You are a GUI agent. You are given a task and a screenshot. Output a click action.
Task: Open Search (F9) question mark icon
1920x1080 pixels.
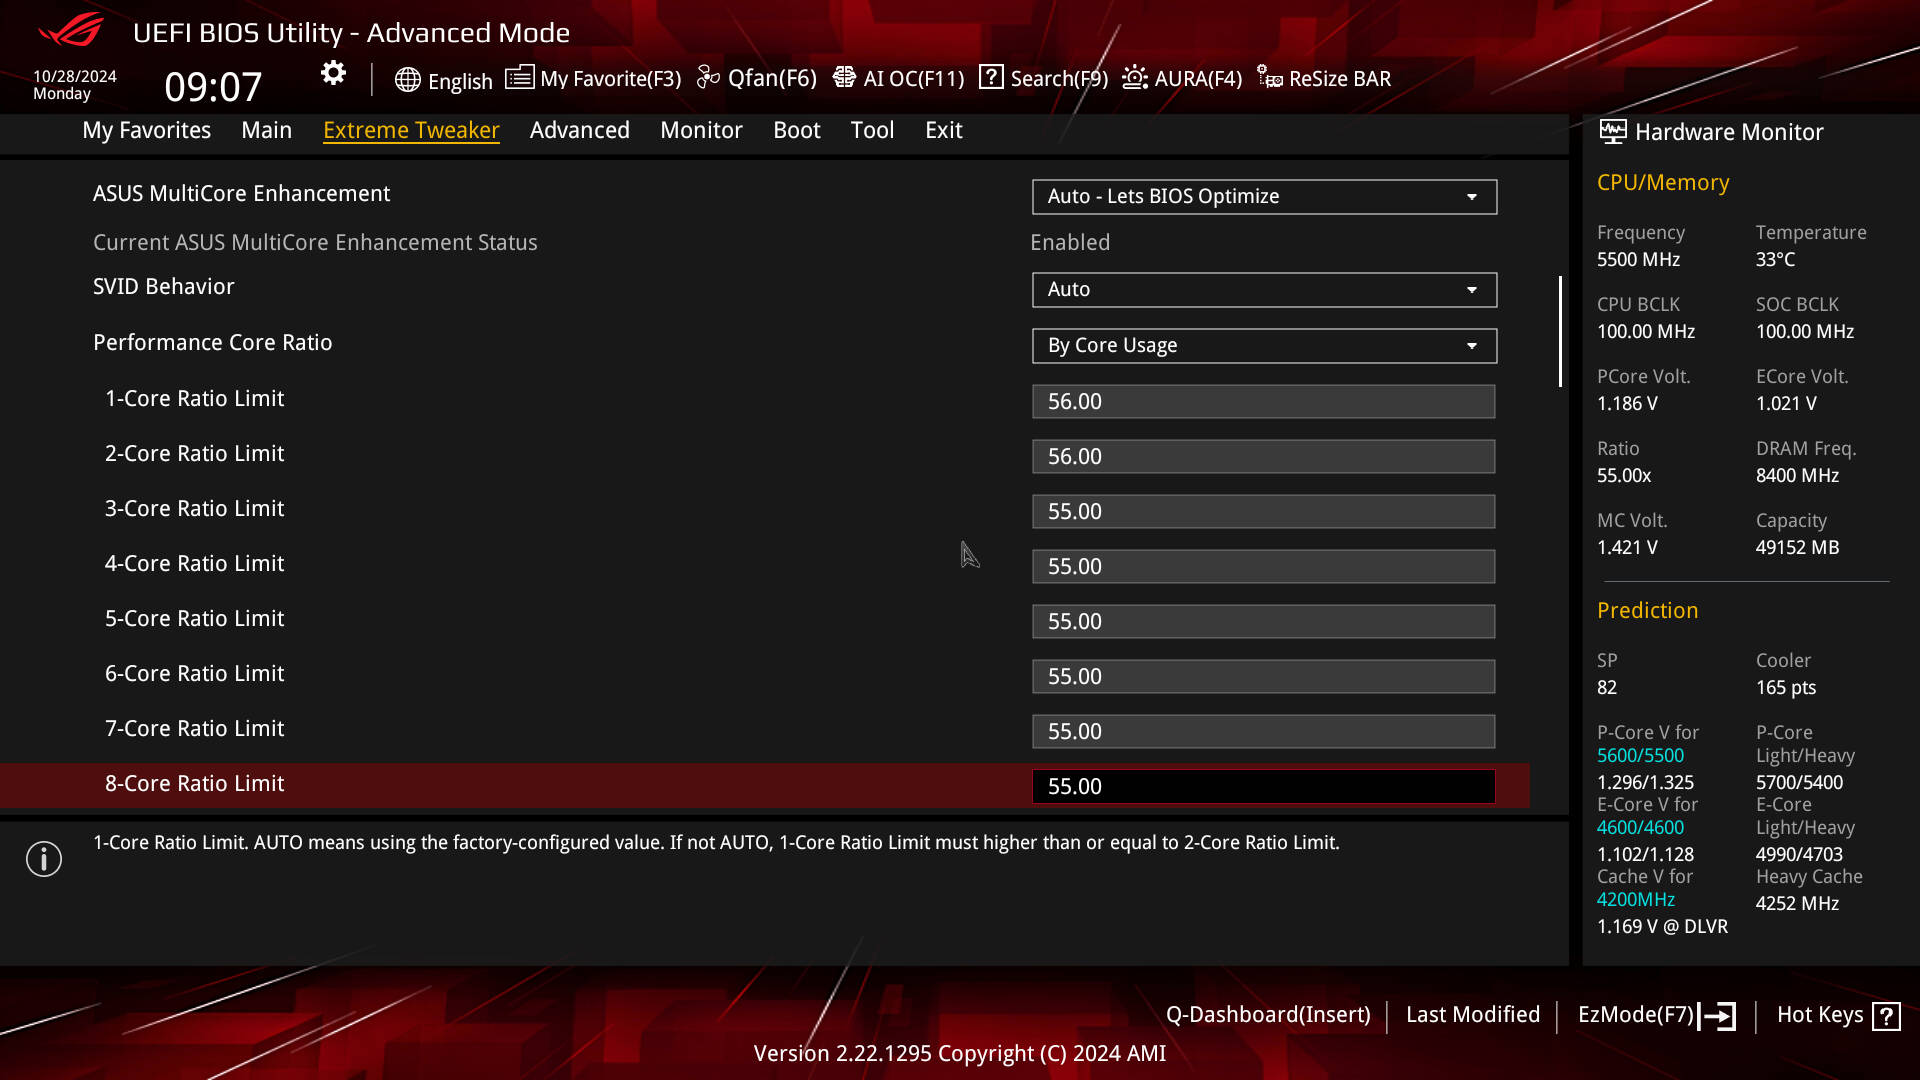click(991, 77)
